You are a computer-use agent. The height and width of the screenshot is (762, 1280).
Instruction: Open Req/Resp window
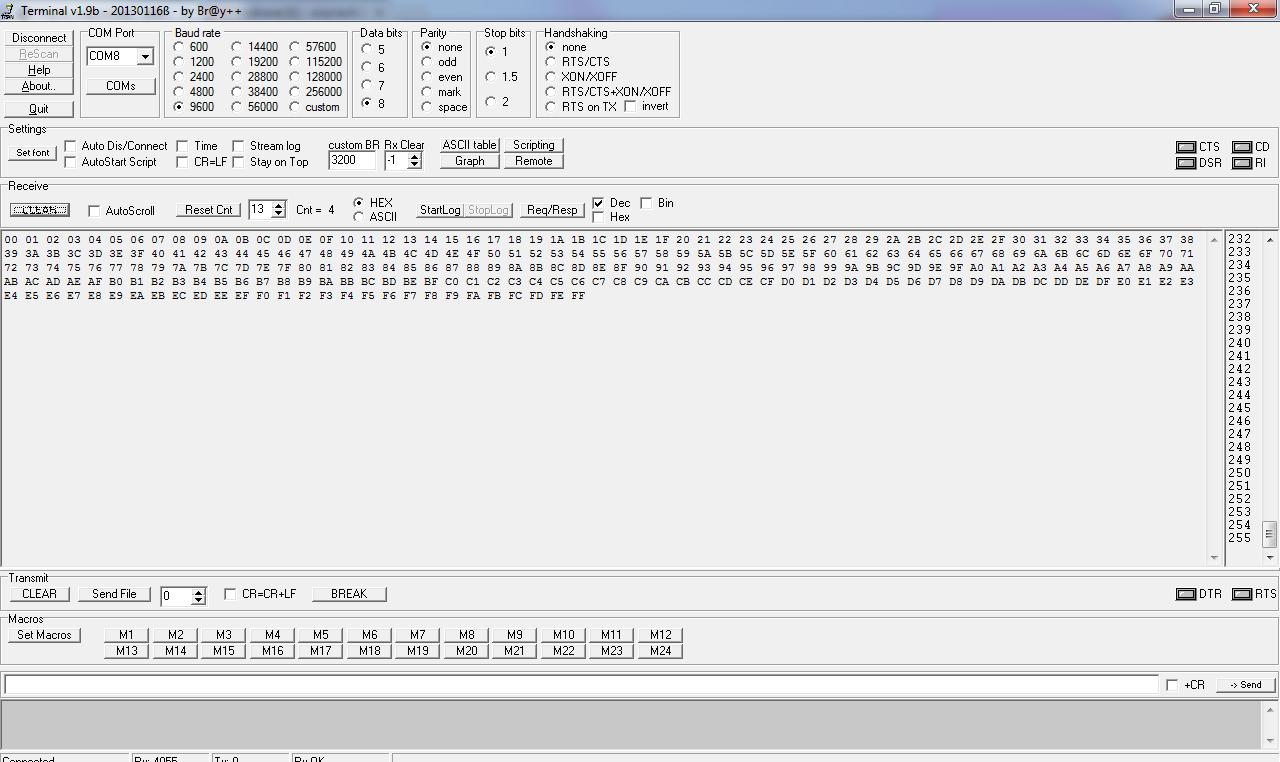(x=552, y=210)
